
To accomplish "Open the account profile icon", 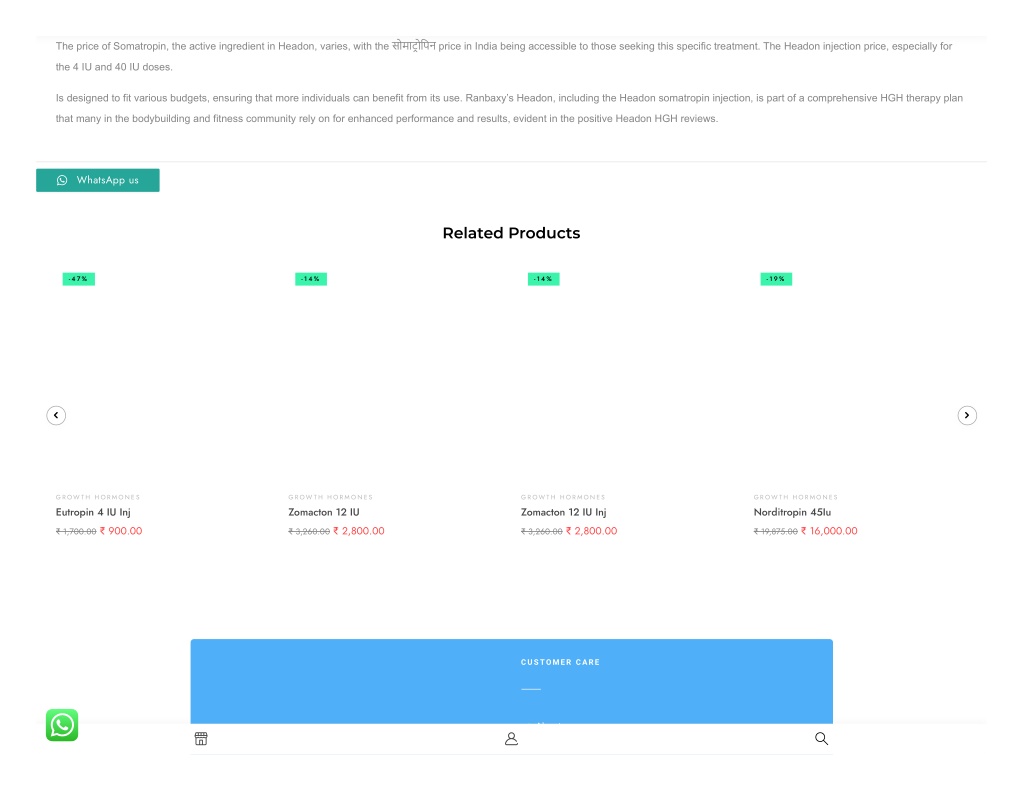I will coord(511,739).
